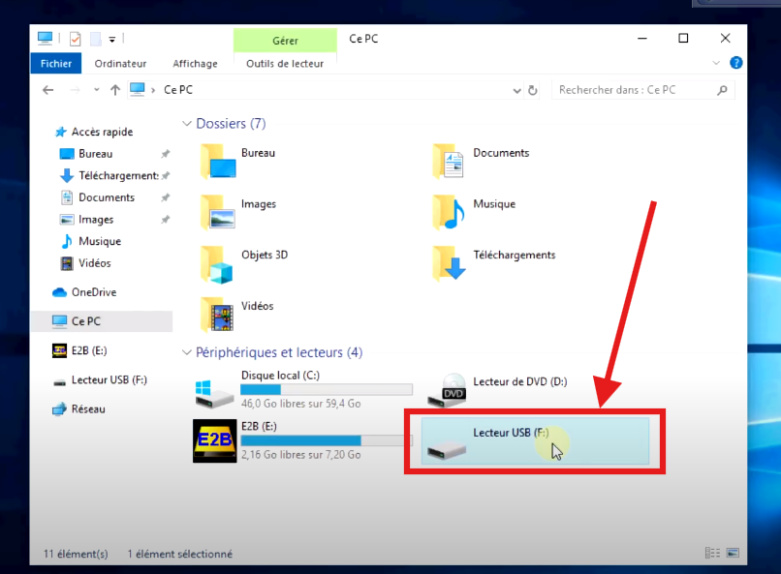Select the Images folder icon
Viewport: 781px width, 574px height.
click(218, 212)
